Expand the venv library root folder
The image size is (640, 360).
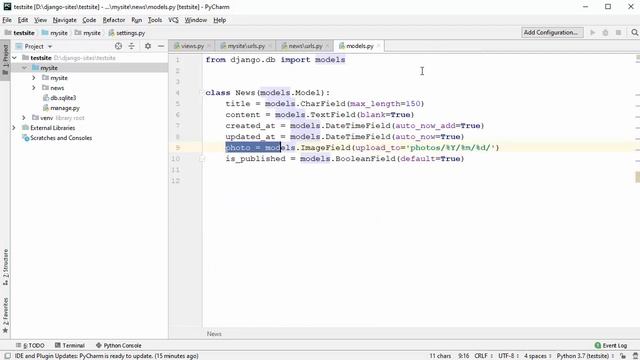[24, 118]
